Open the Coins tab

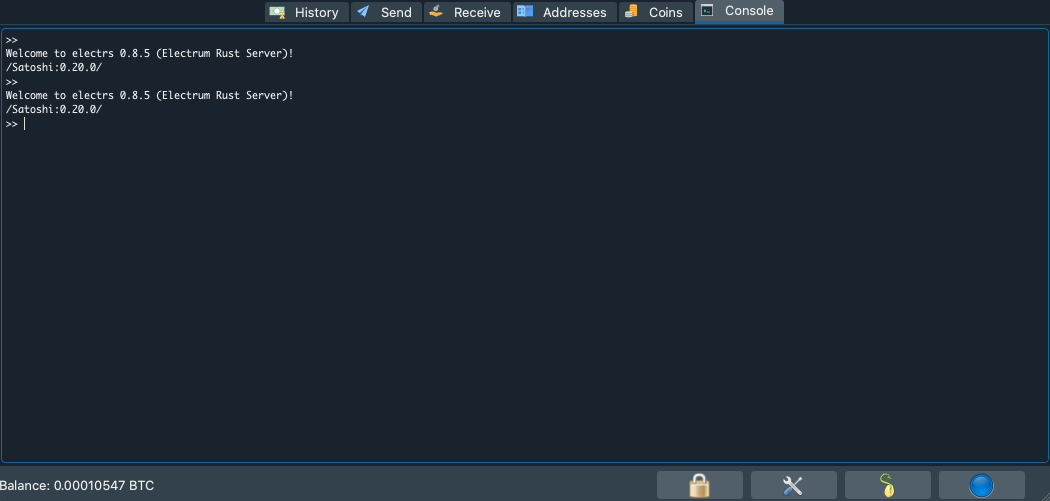point(656,12)
